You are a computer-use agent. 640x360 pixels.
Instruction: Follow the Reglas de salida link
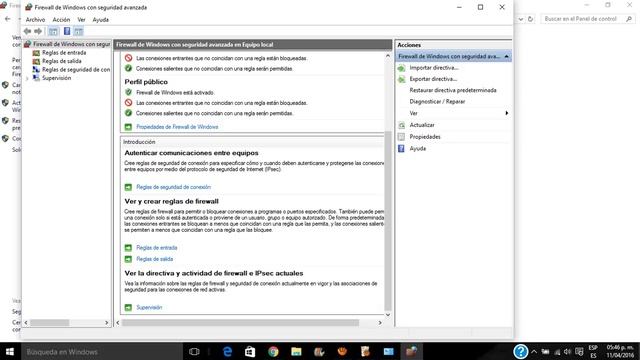[154, 259]
